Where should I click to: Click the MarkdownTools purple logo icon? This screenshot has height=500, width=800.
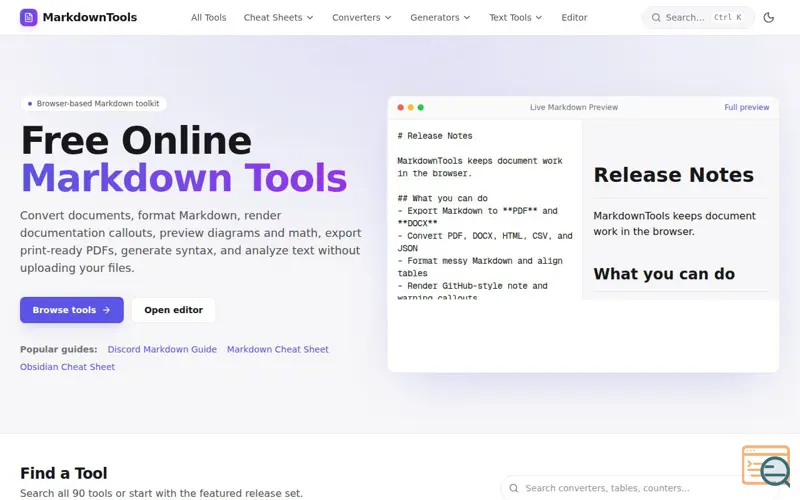pos(29,17)
